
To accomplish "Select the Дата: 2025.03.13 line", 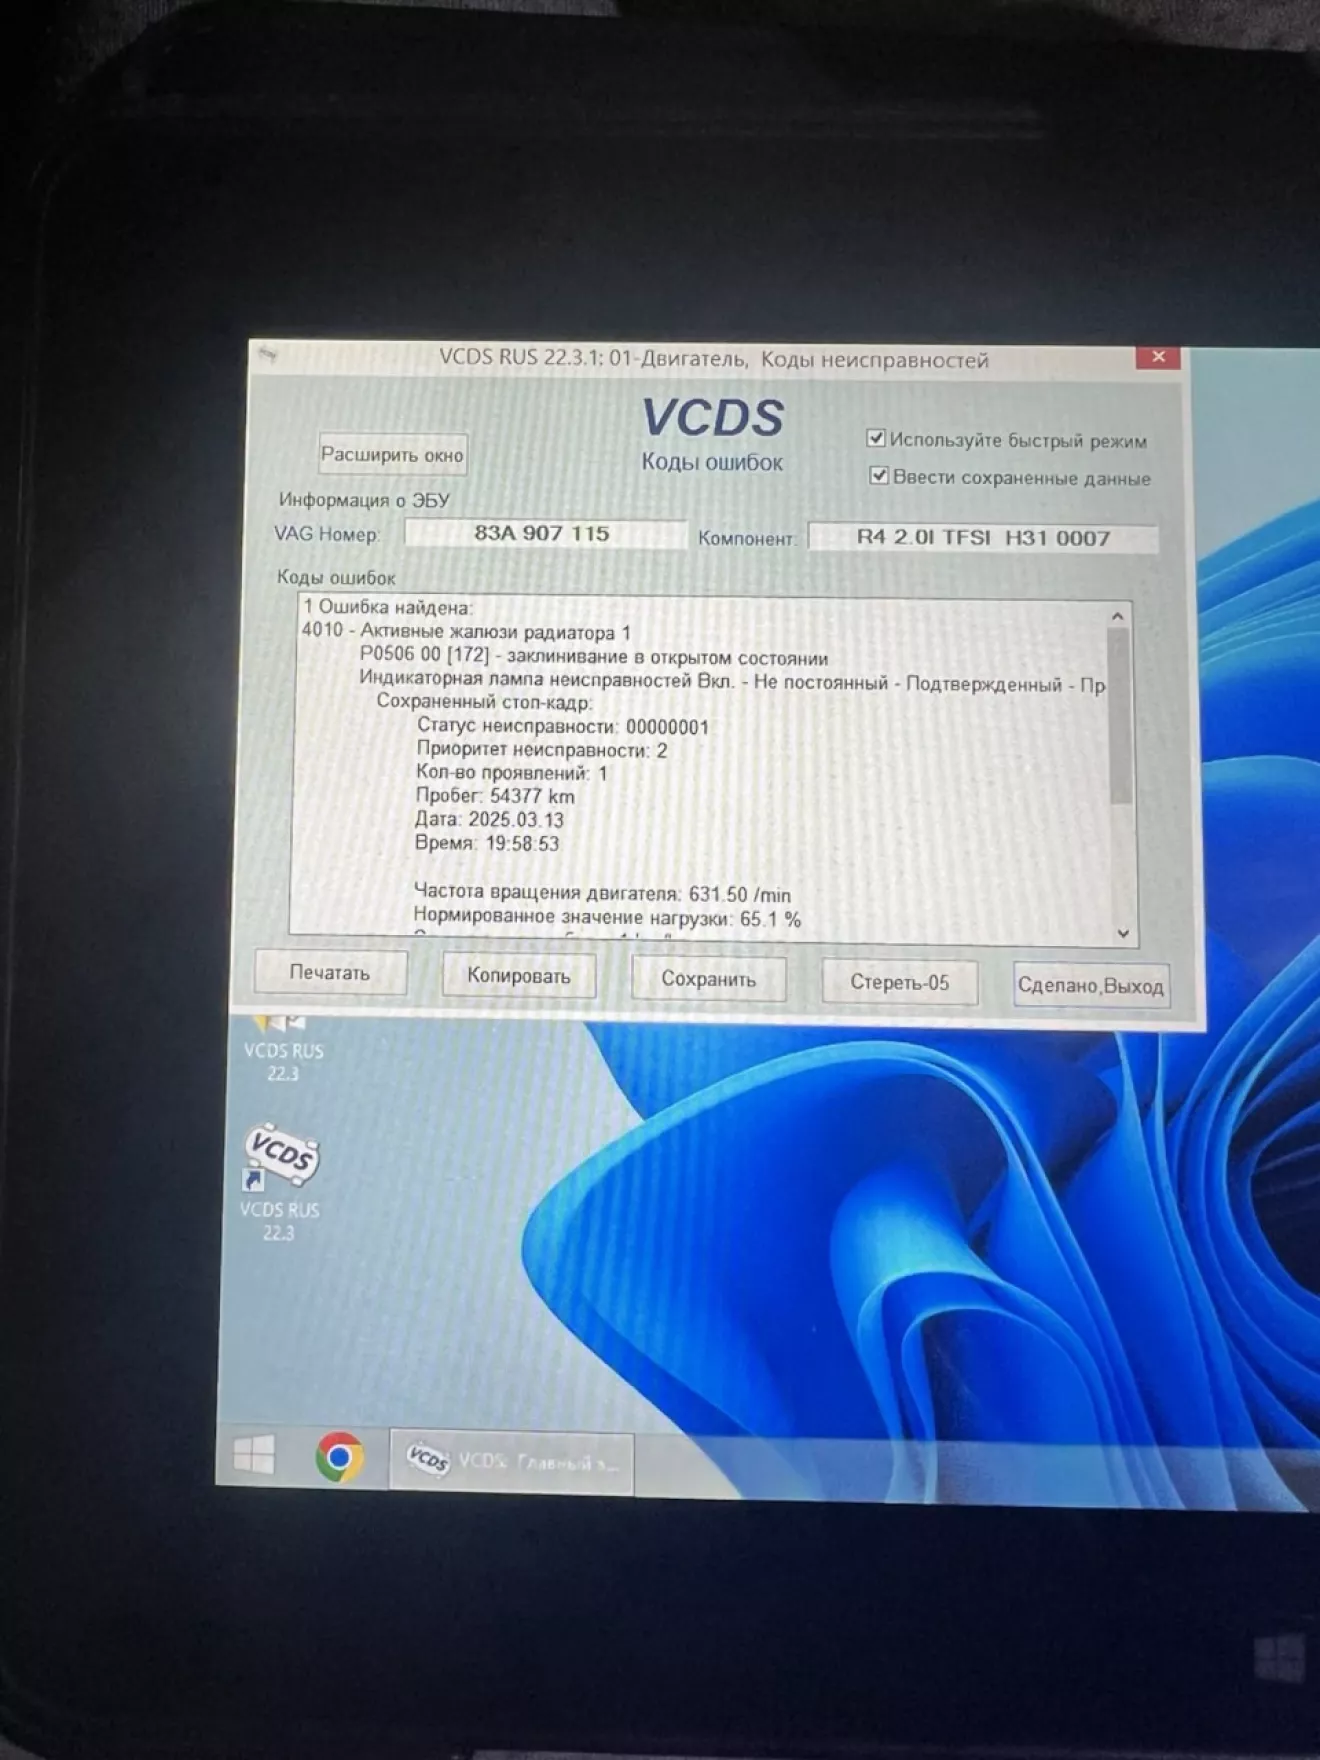I will pos(489,819).
